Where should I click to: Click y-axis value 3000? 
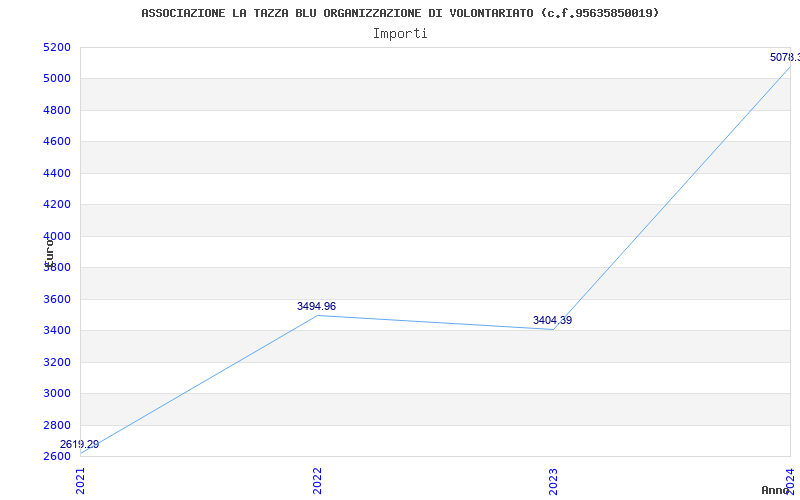point(57,393)
